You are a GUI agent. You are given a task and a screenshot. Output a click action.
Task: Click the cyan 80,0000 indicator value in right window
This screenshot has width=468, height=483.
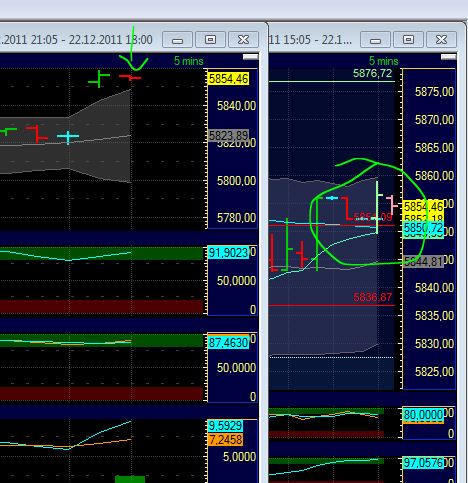pos(423,415)
